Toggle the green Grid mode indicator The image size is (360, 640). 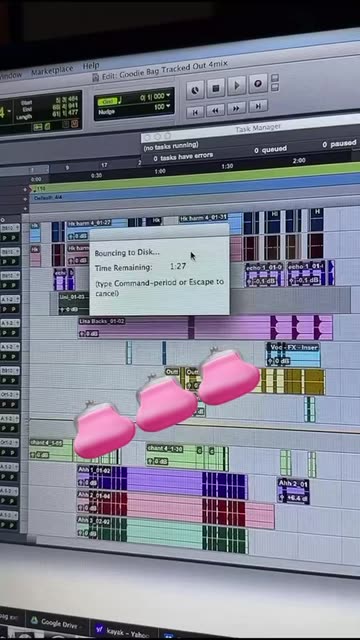107,101
